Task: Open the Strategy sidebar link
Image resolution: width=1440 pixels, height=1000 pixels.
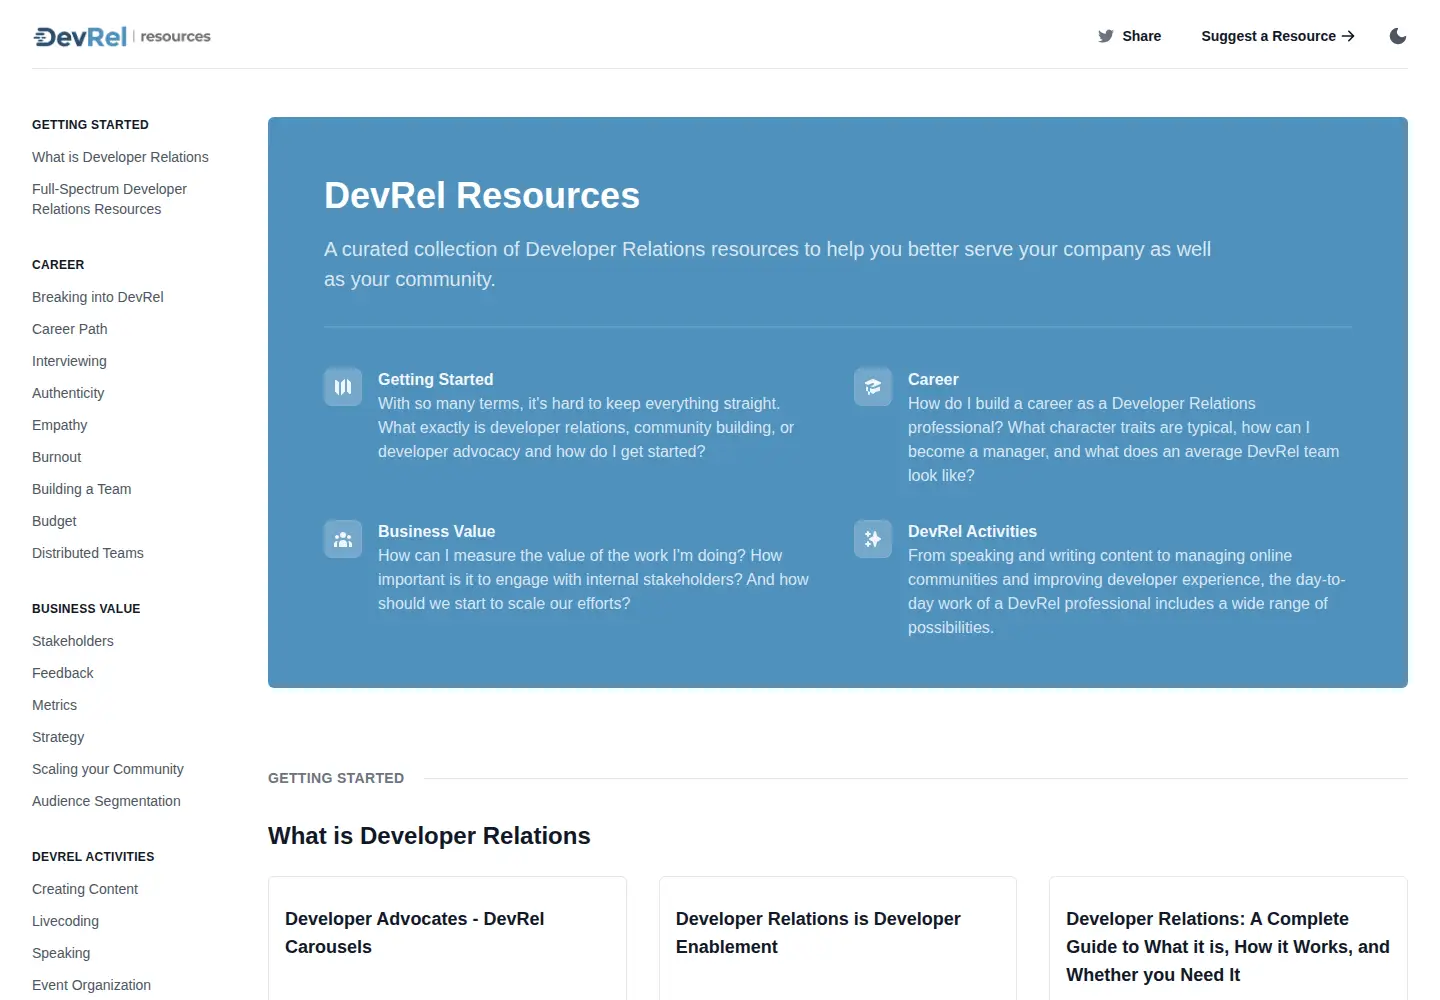Action: tap(58, 737)
